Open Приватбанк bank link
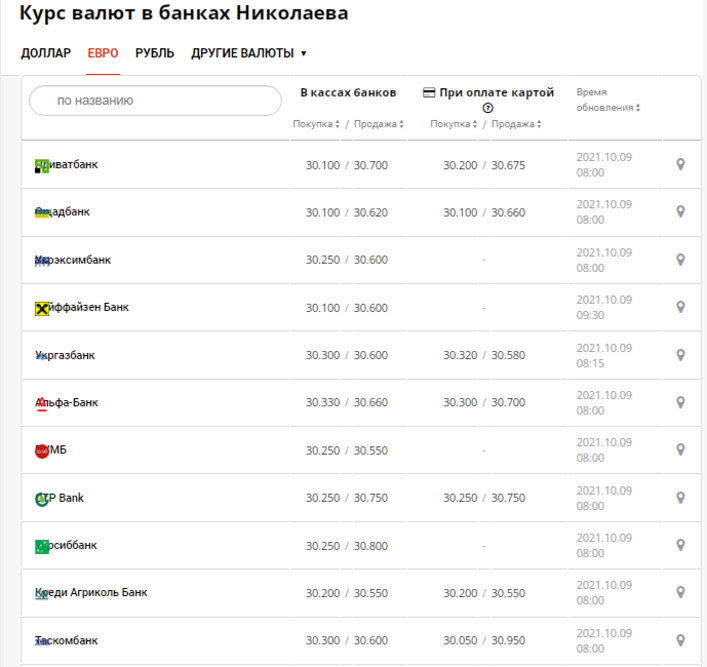Screen dimensions: 707x667 pyautogui.click(x=66, y=165)
